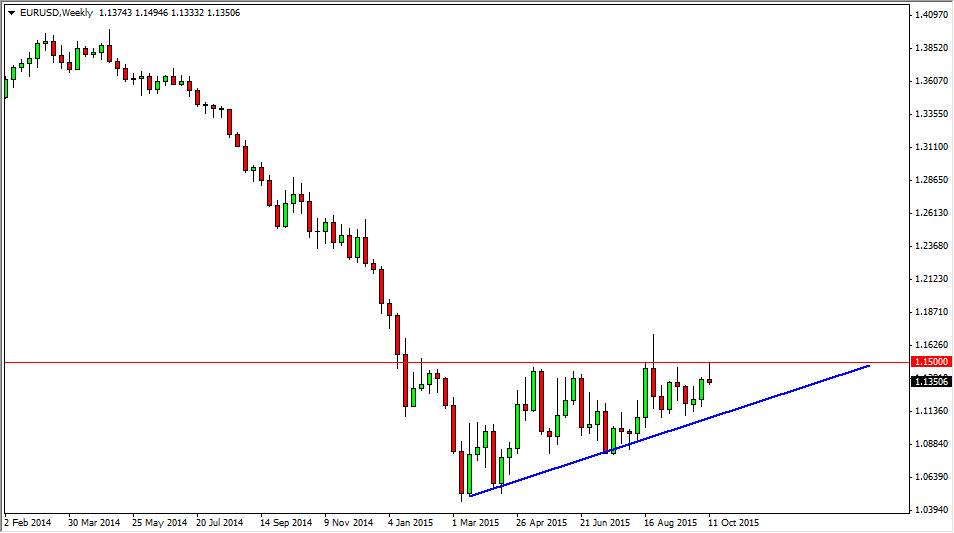
Task: Click price axis label 1.16260
Action: coord(931,345)
